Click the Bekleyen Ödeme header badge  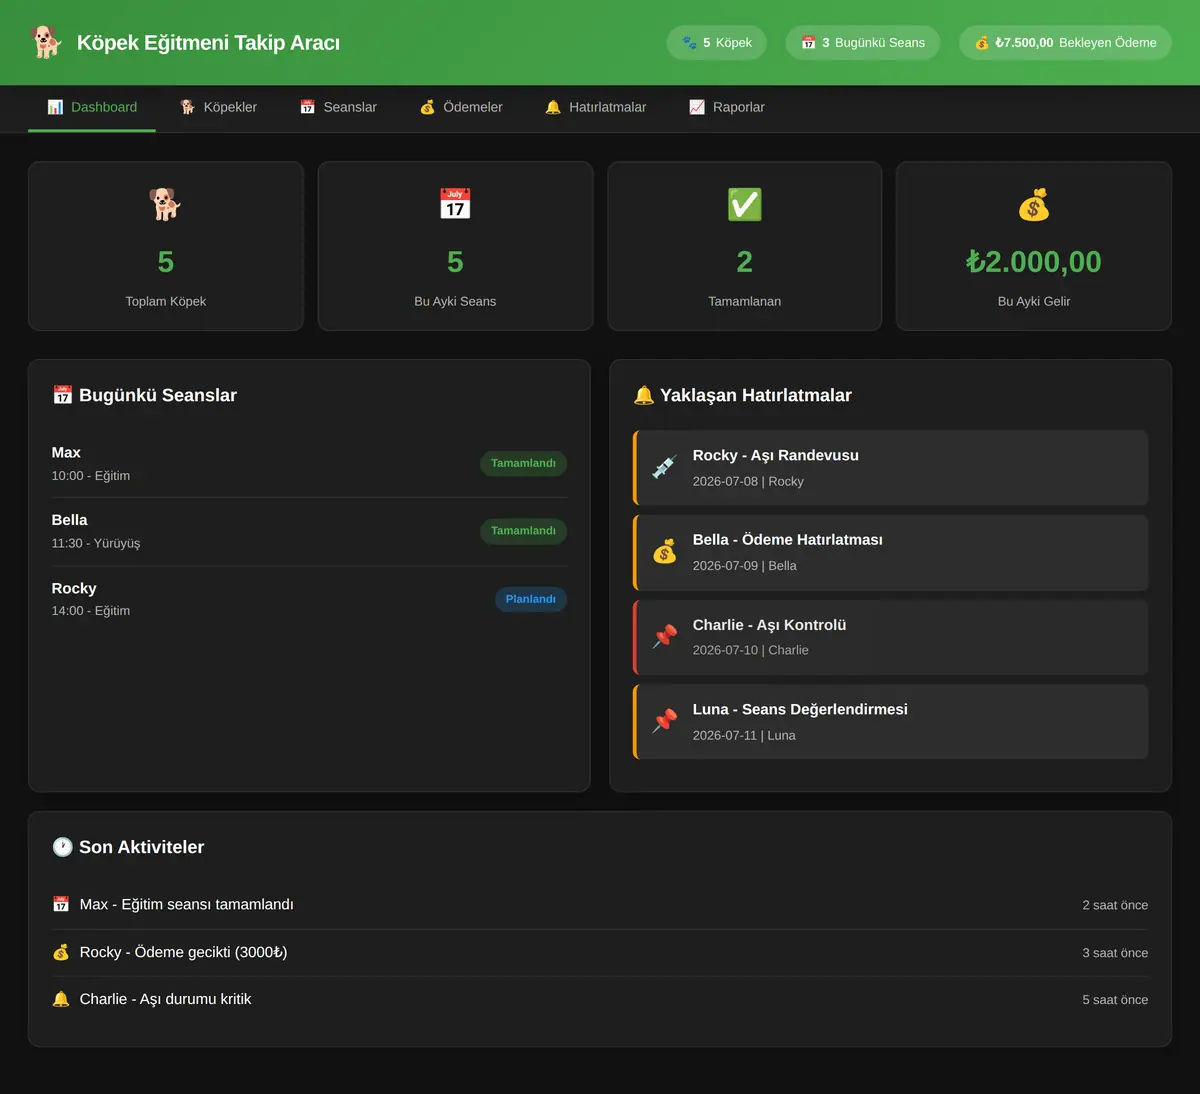coord(1065,42)
